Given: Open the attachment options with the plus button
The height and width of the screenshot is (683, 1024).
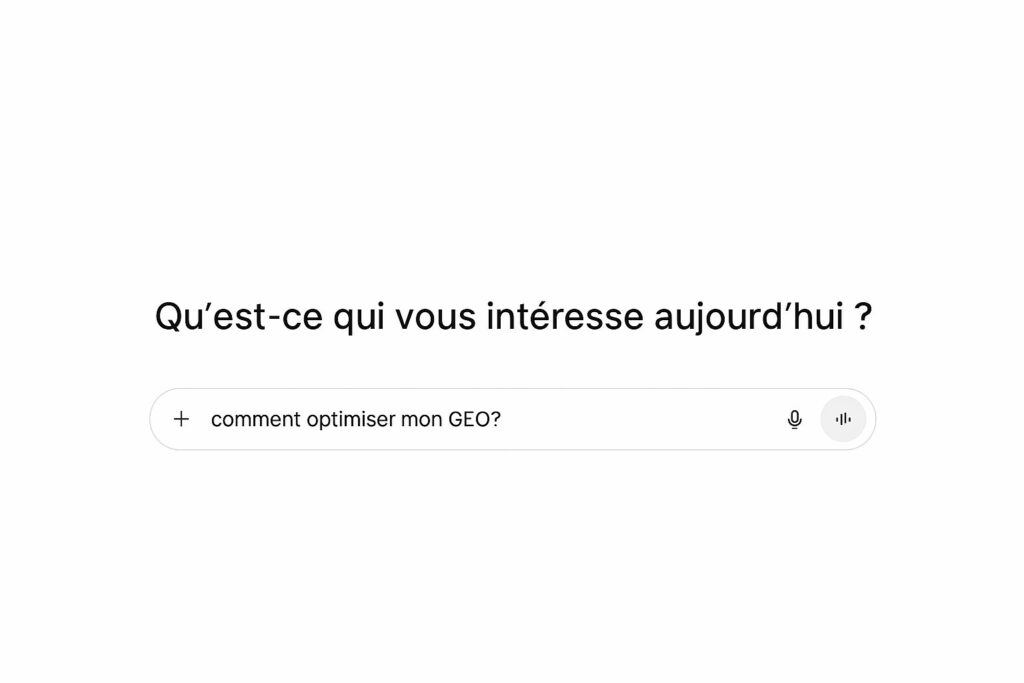Looking at the screenshot, I should 181,419.
